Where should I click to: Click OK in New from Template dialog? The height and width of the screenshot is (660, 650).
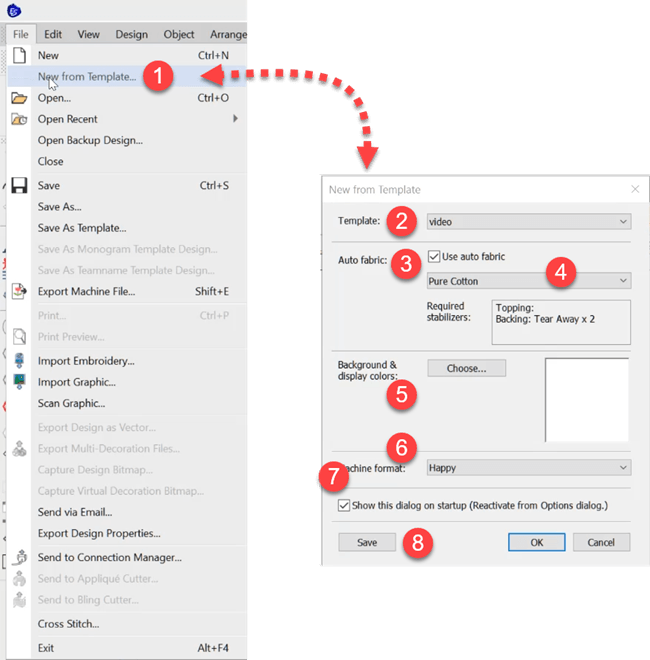(x=538, y=542)
